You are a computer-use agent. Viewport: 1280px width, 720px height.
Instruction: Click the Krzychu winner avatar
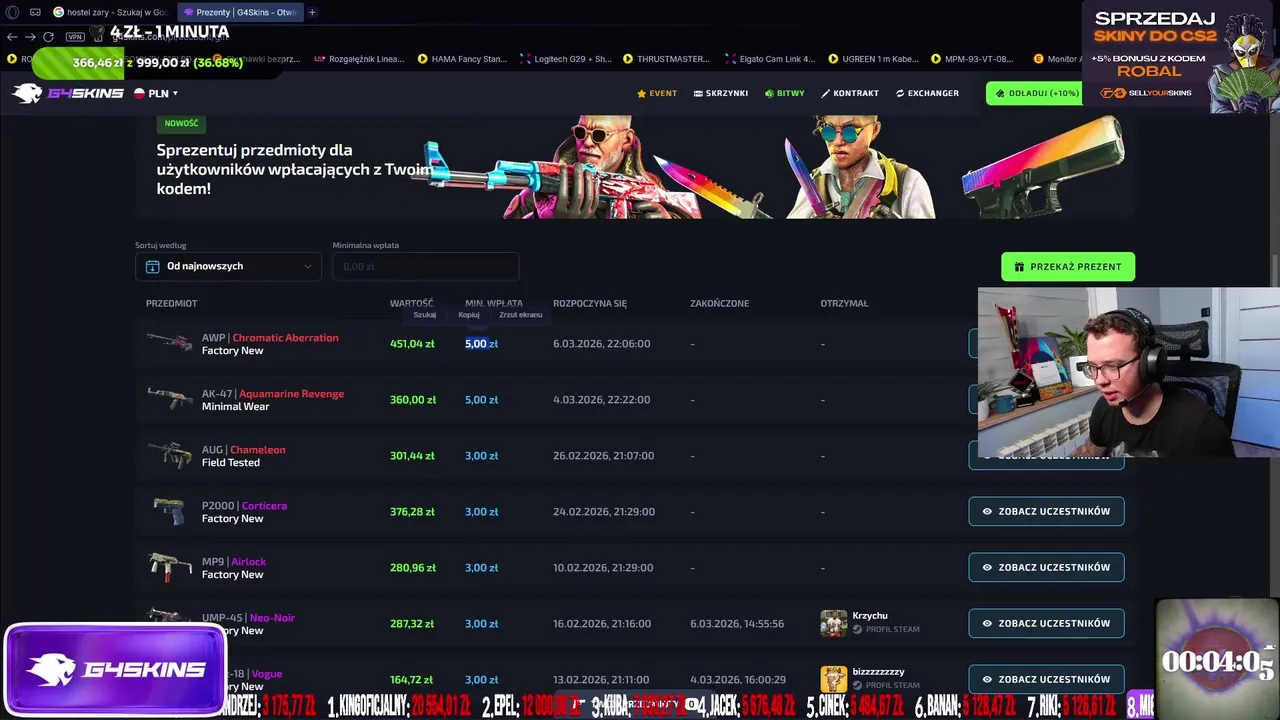point(833,623)
